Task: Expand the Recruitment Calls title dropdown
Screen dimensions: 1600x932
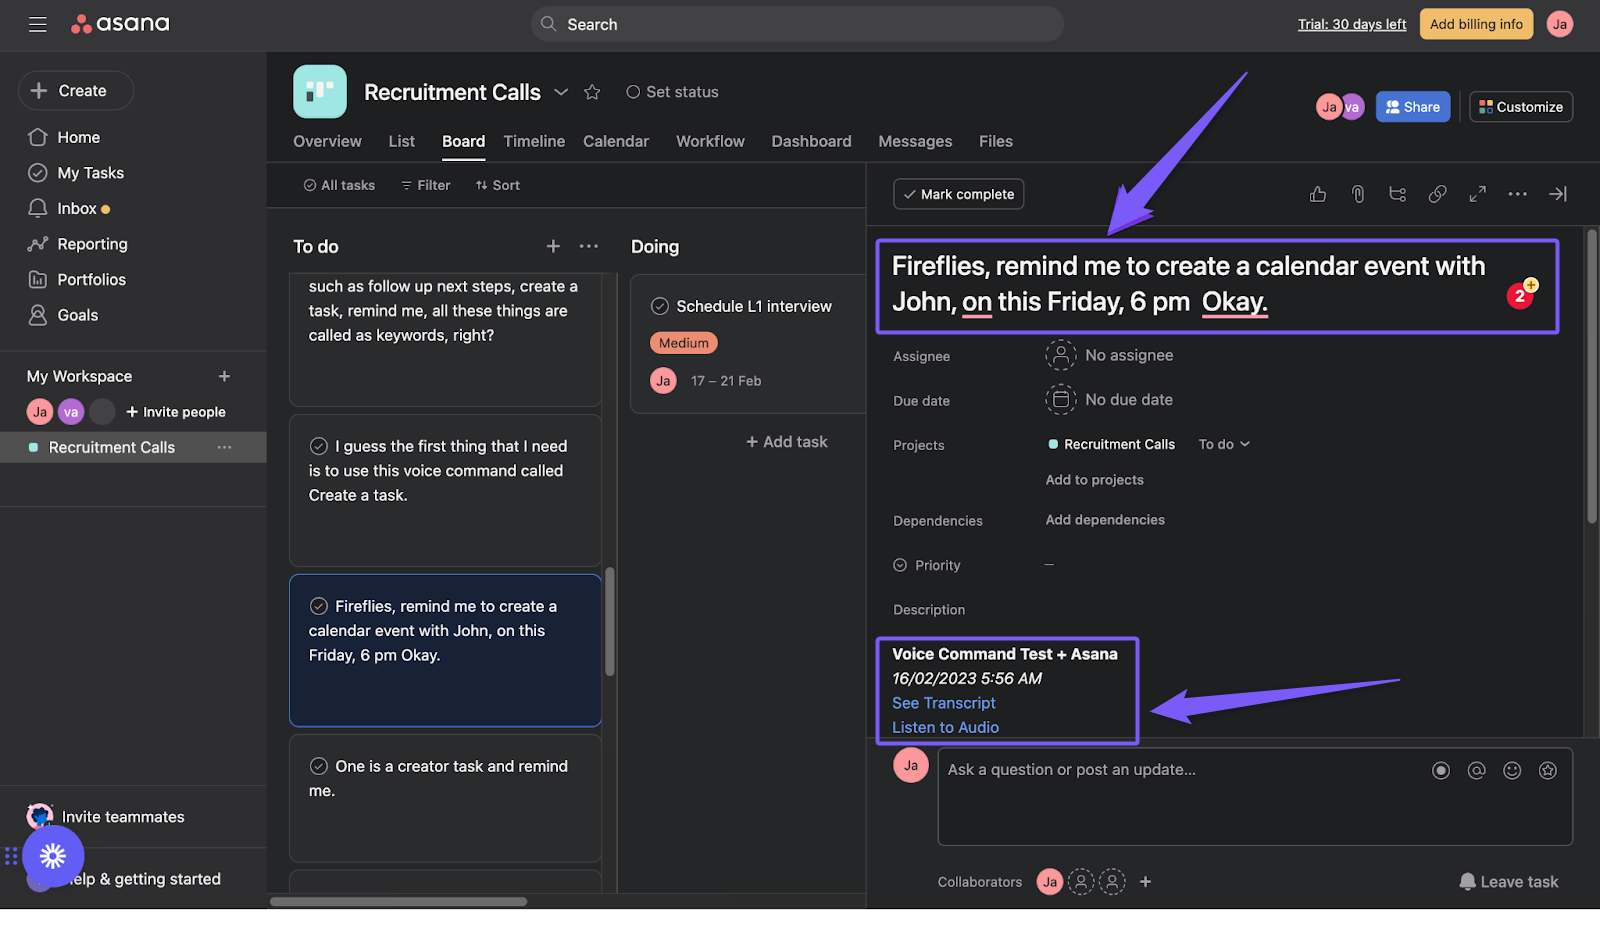Action: [x=561, y=92]
